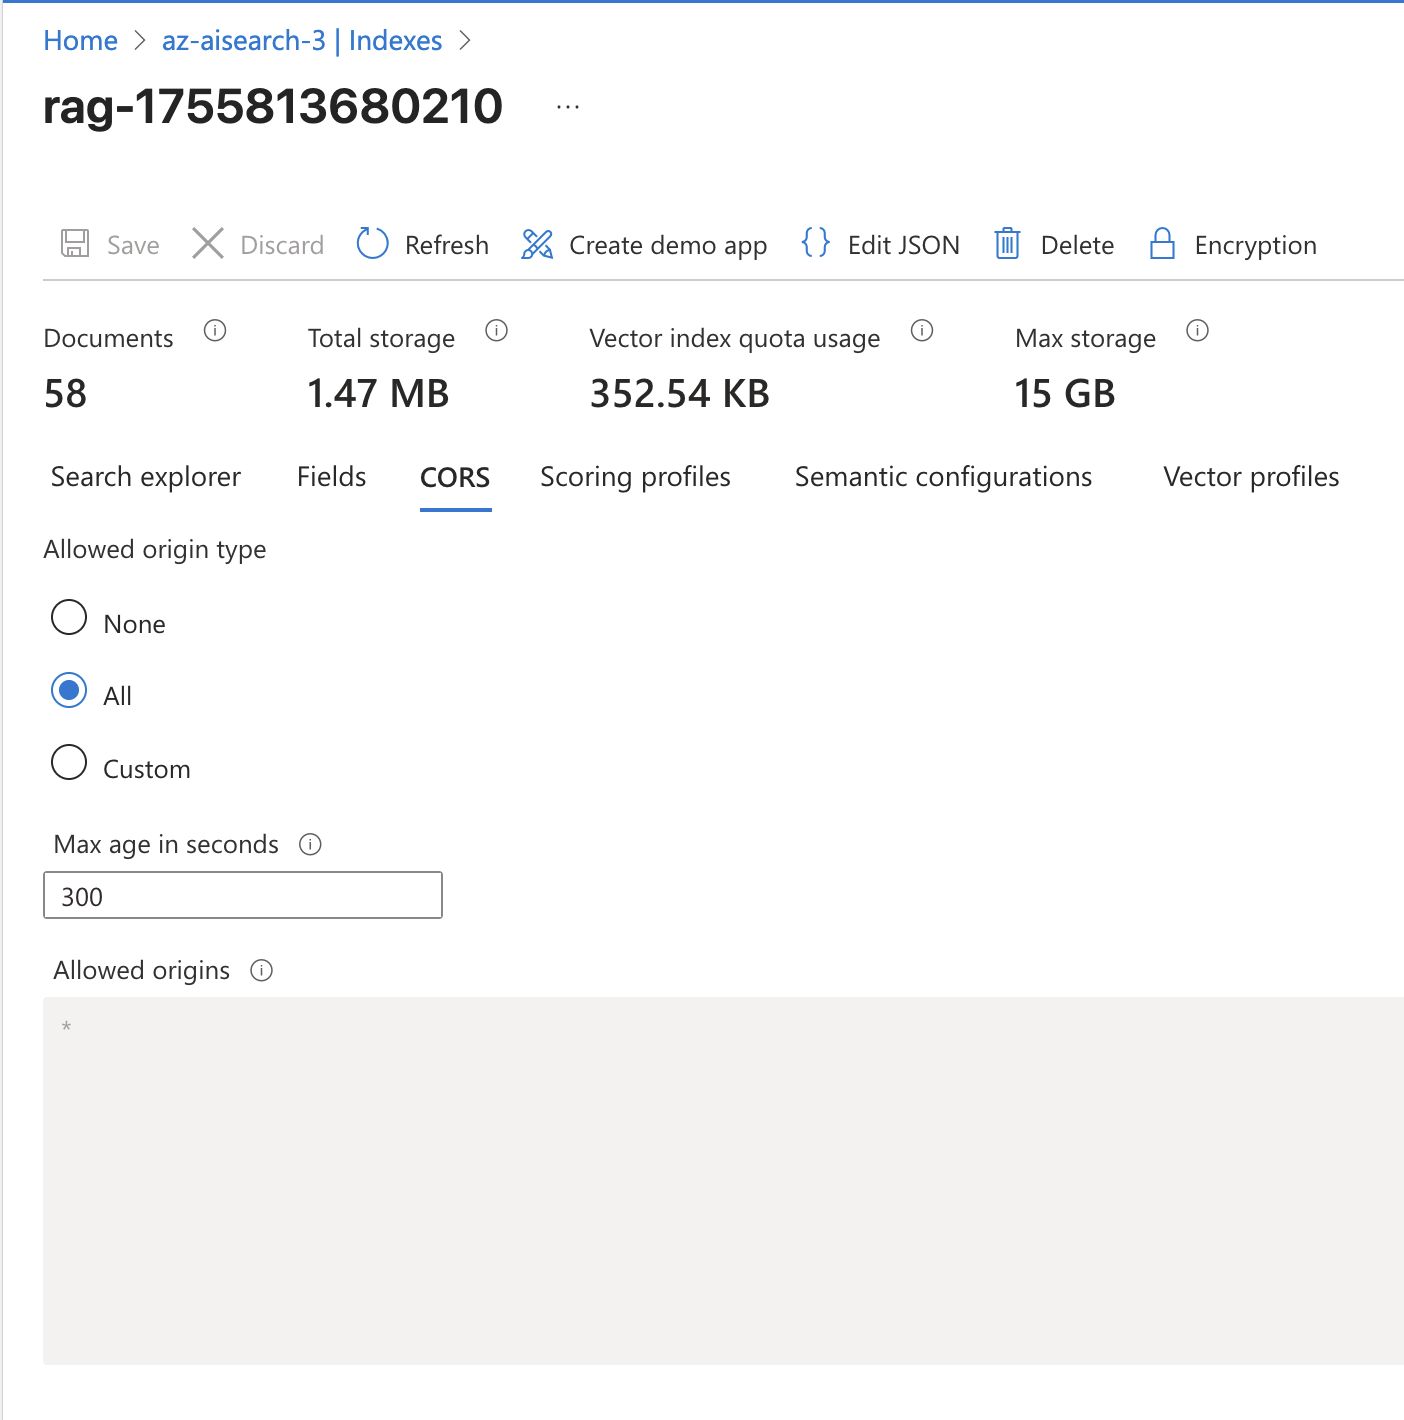The width and height of the screenshot is (1404, 1420).
Task: Select the All allowed origin type
Action: [x=68, y=690]
